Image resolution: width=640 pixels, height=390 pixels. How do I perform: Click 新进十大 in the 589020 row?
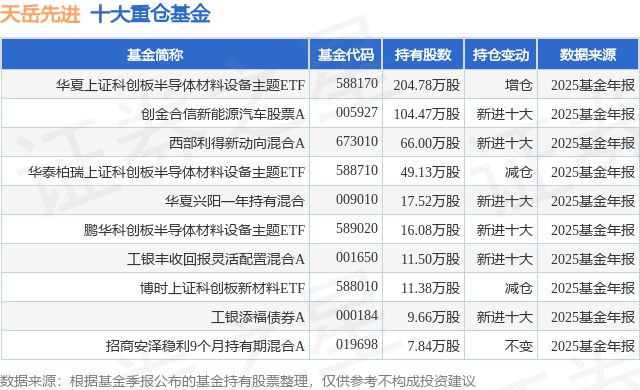tap(505, 230)
